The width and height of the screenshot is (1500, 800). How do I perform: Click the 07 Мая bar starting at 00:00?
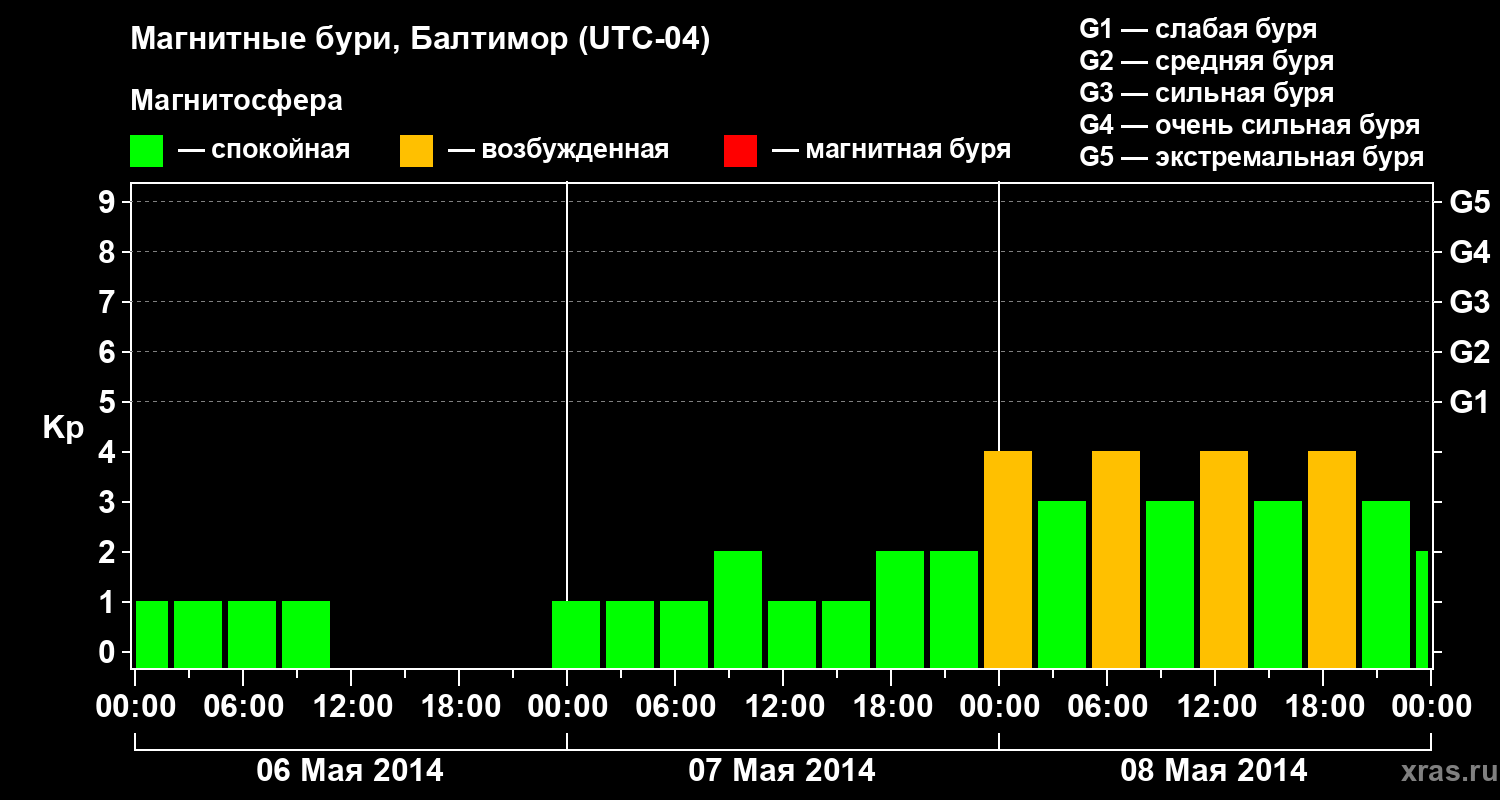click(576, 634)
